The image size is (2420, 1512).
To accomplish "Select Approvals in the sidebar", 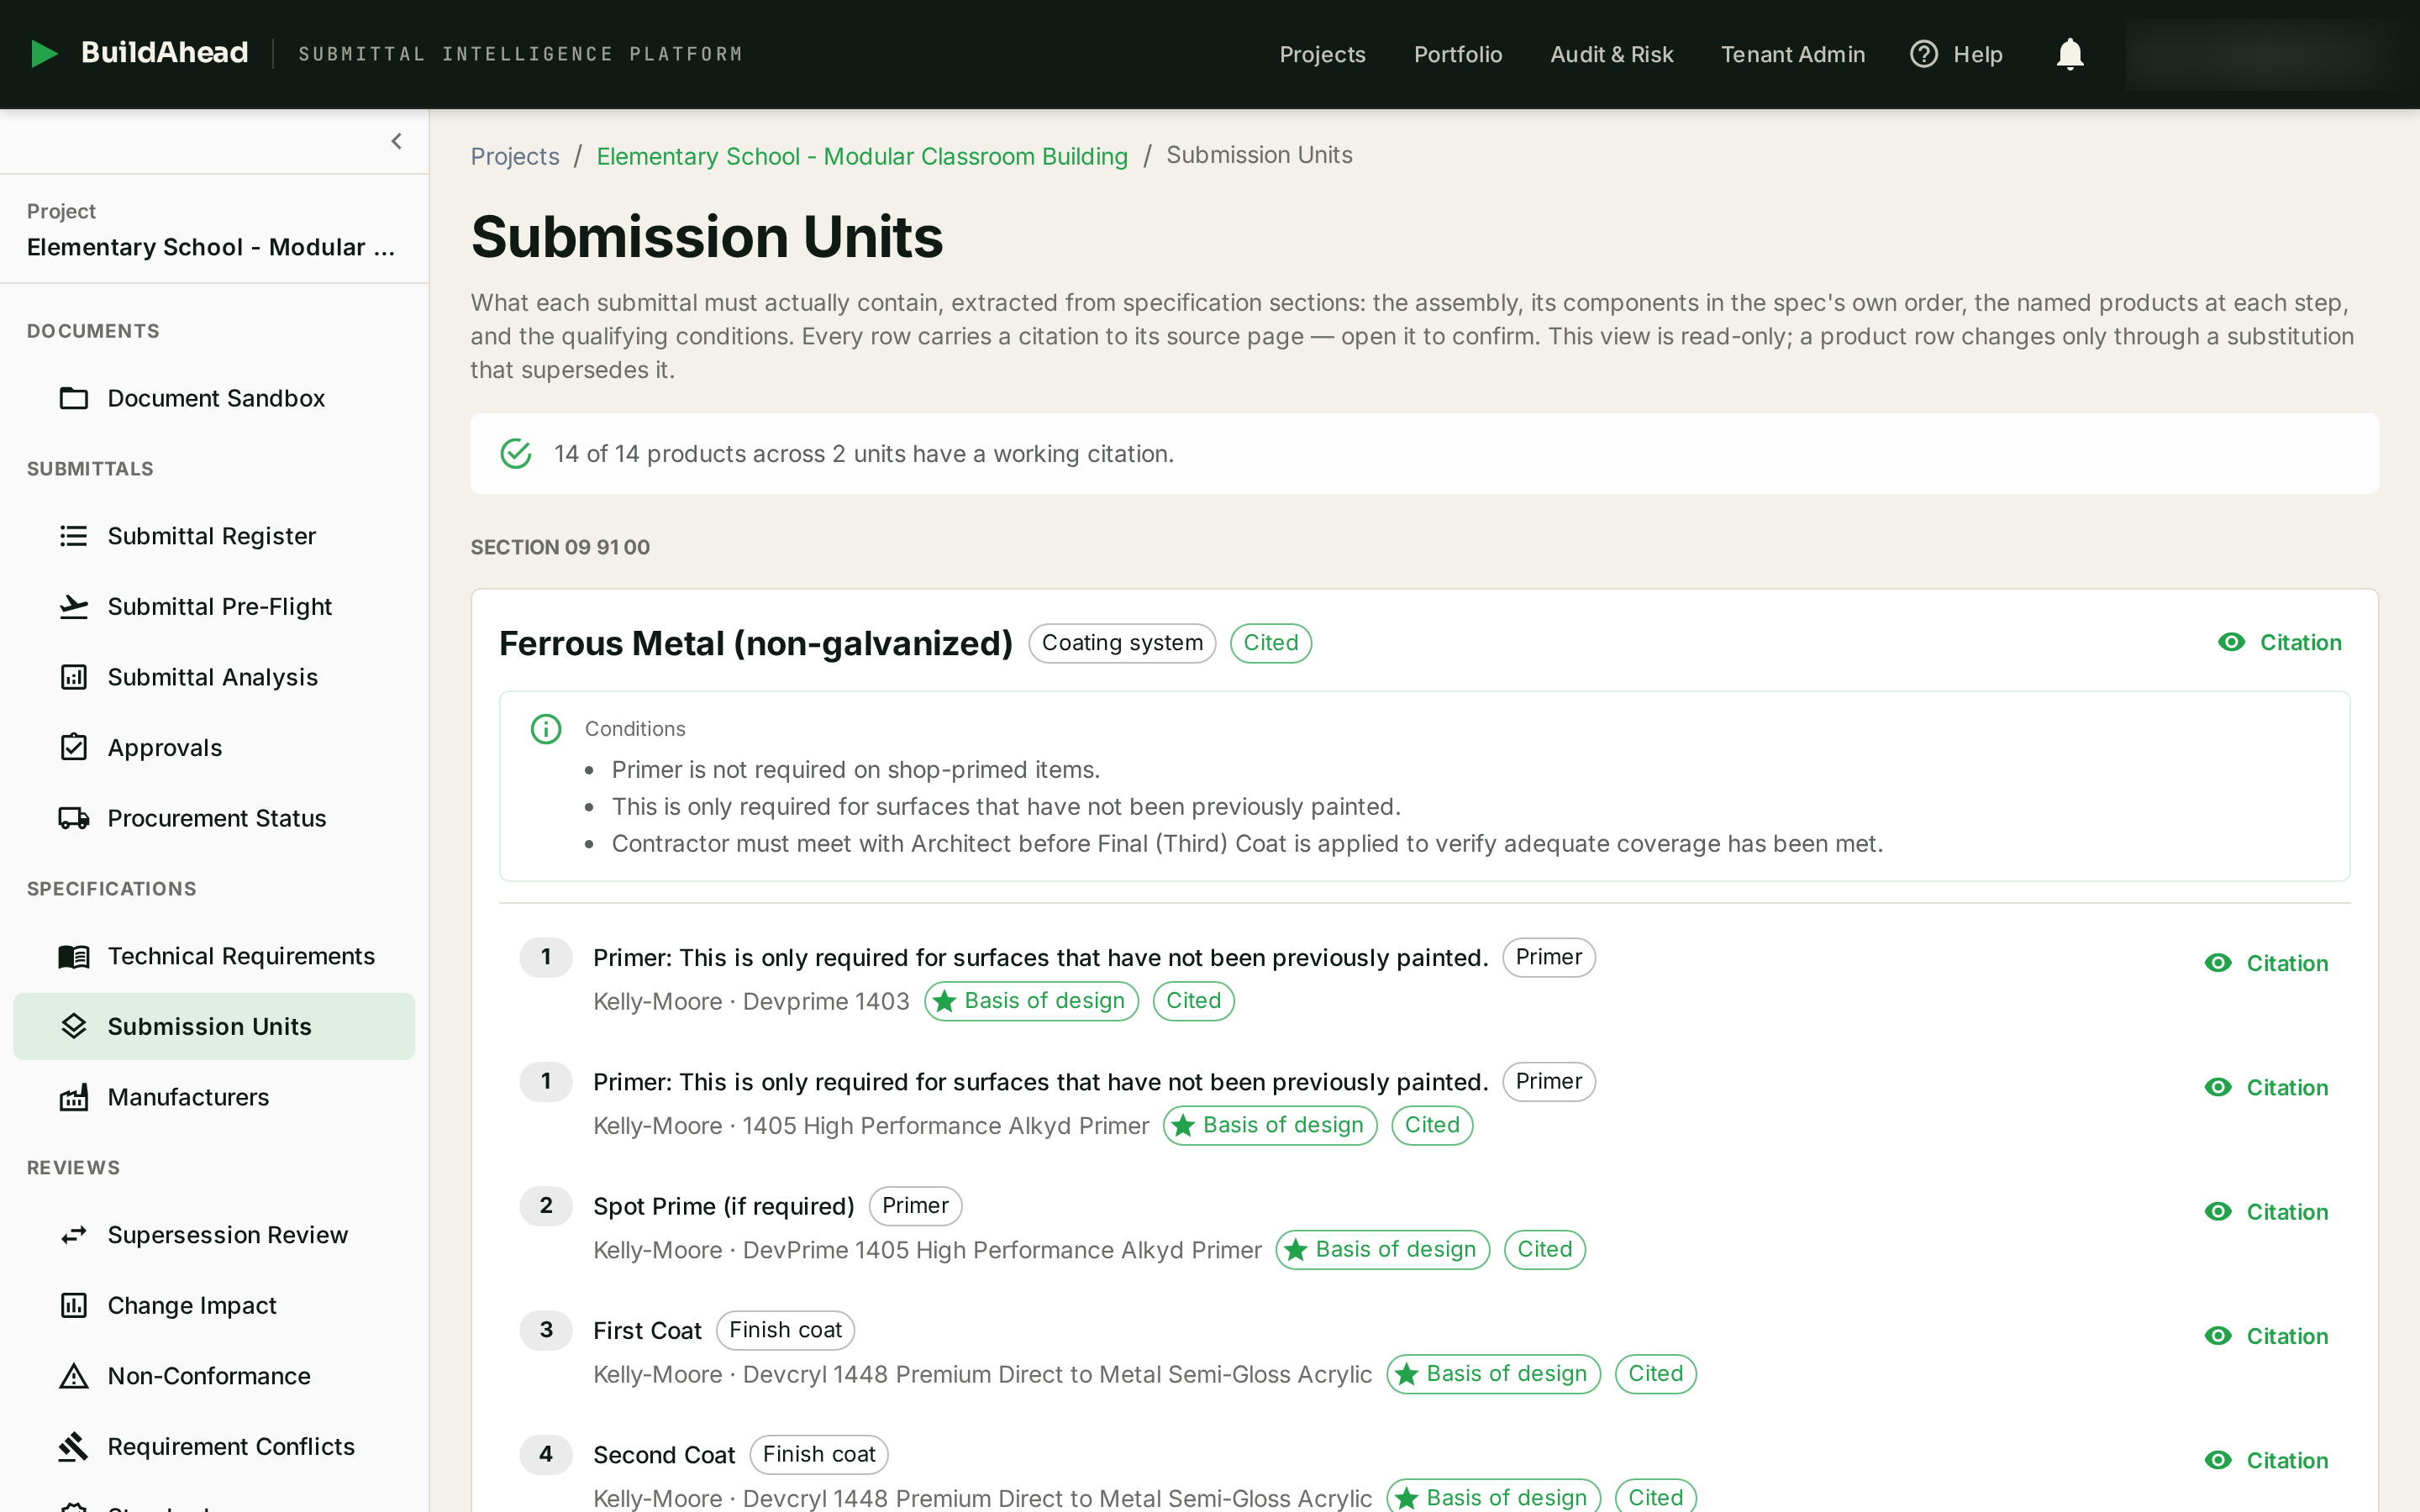I will coord(214,747).
